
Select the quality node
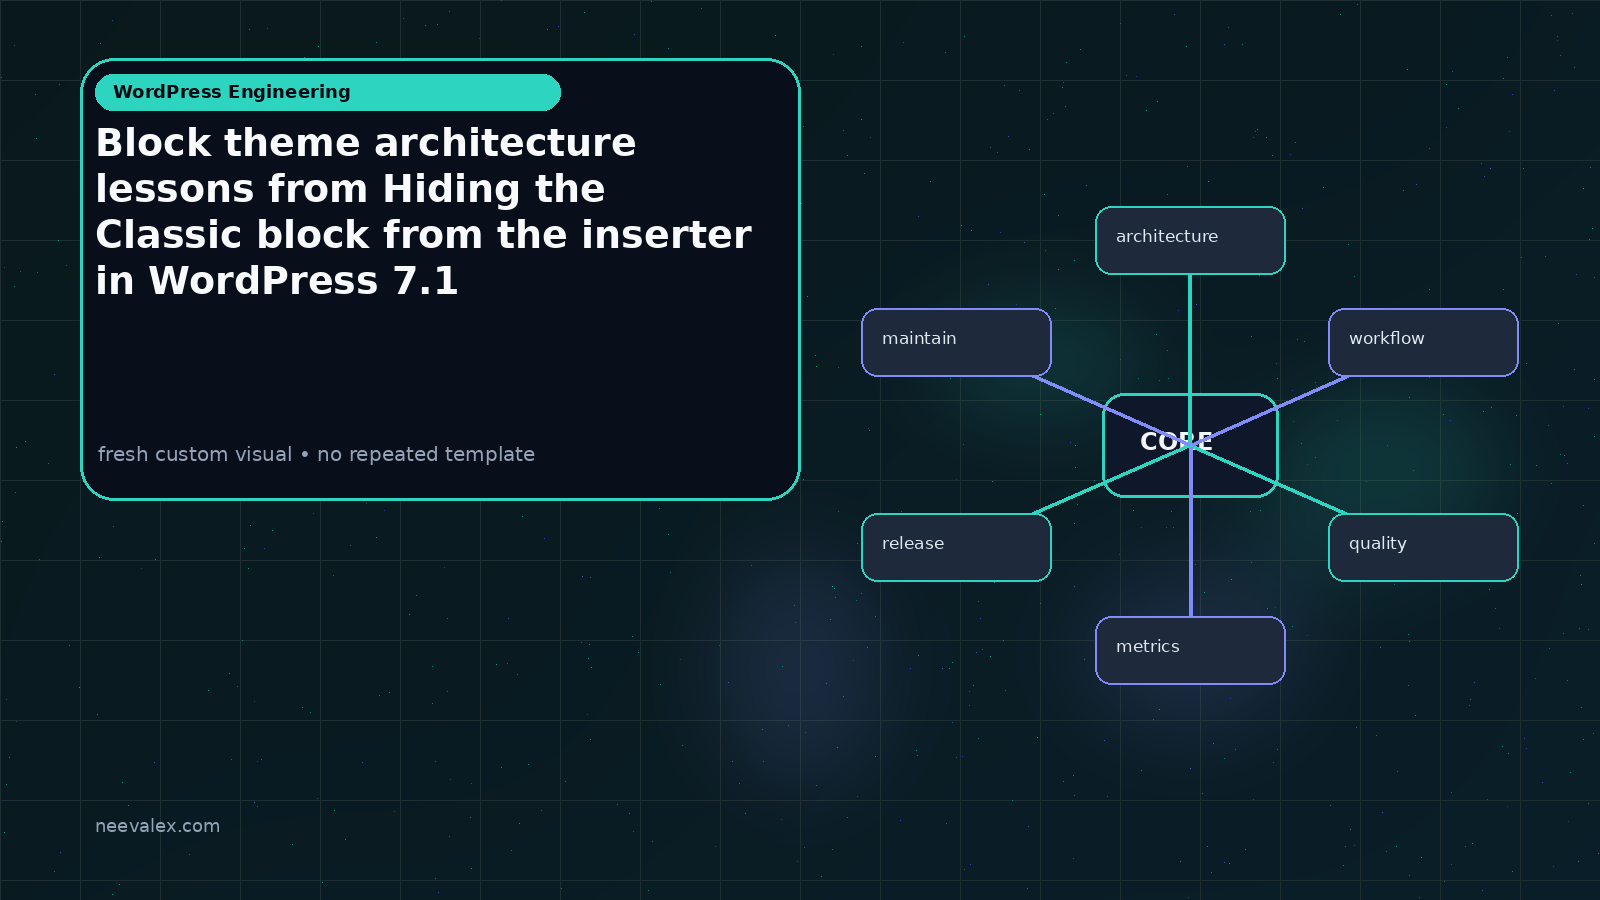1423,547
